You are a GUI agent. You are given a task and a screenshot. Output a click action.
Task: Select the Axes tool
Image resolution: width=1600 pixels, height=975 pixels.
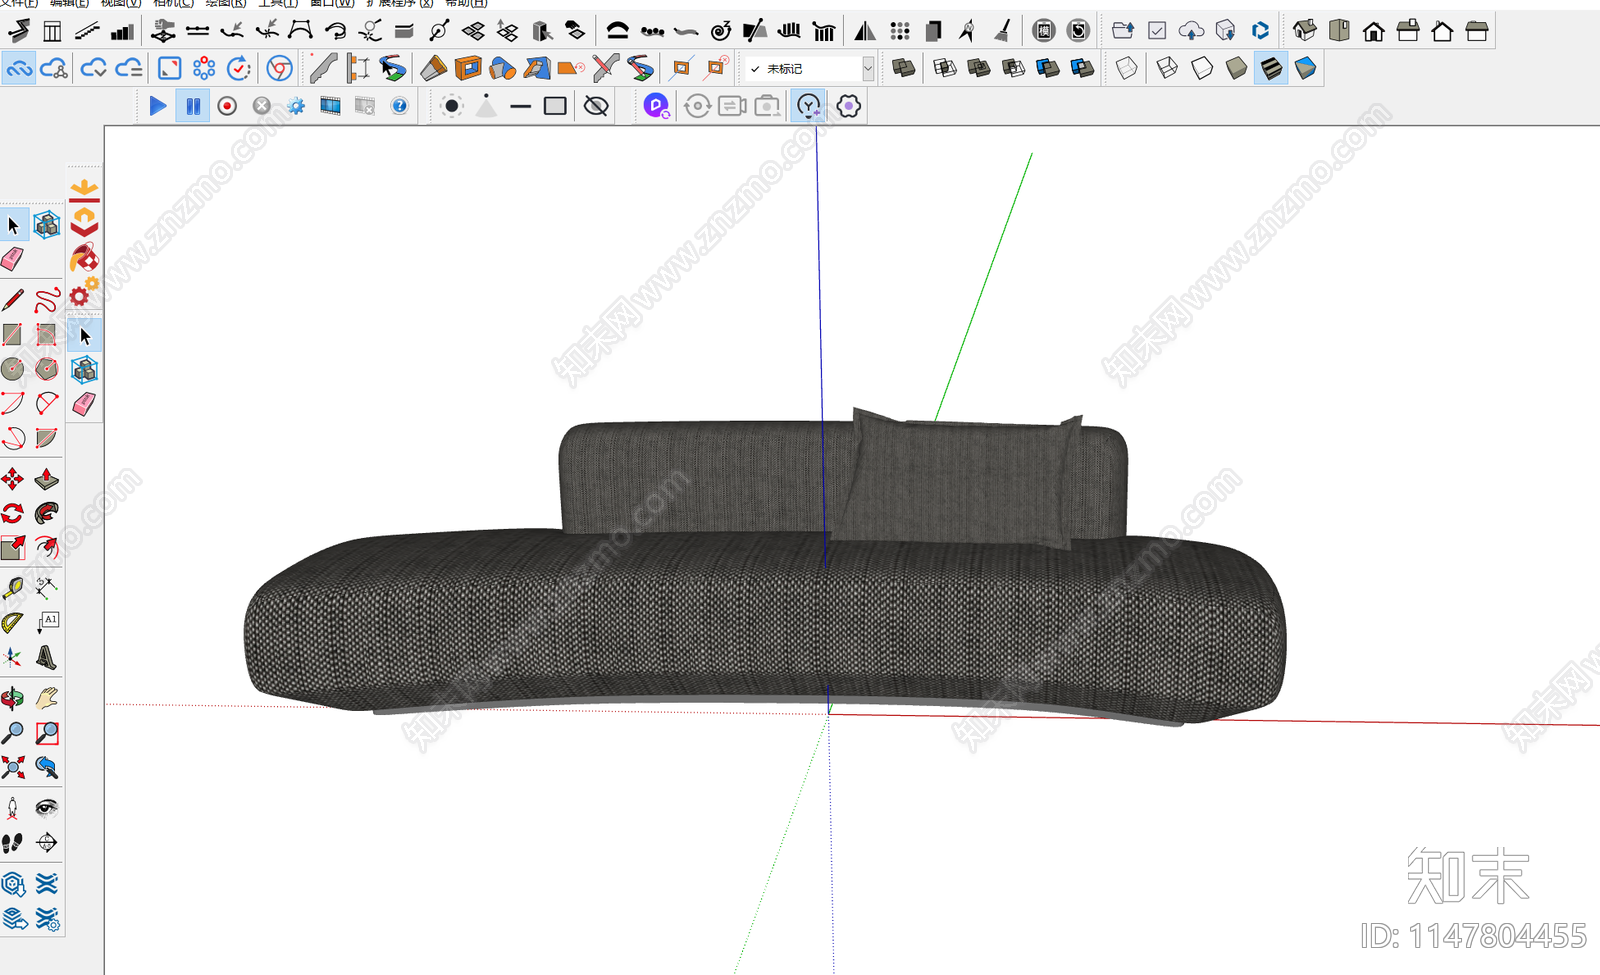13,657
